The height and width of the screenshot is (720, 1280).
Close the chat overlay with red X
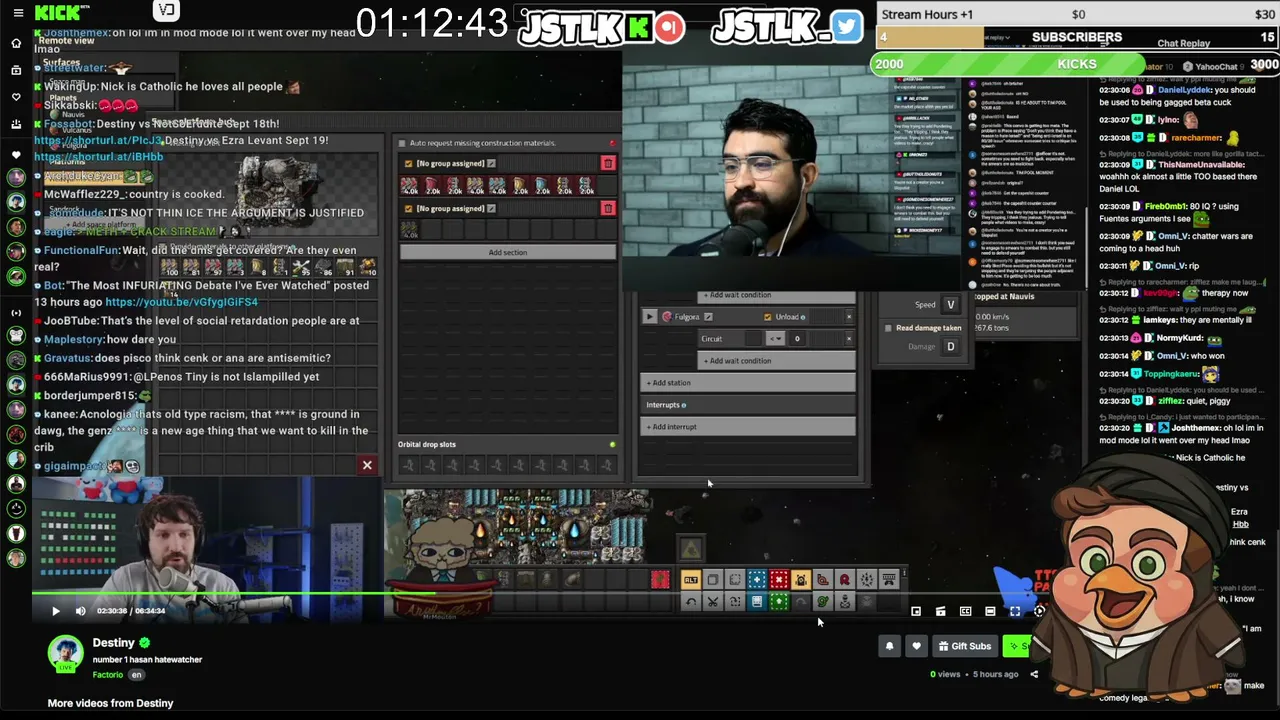[367, 465]
